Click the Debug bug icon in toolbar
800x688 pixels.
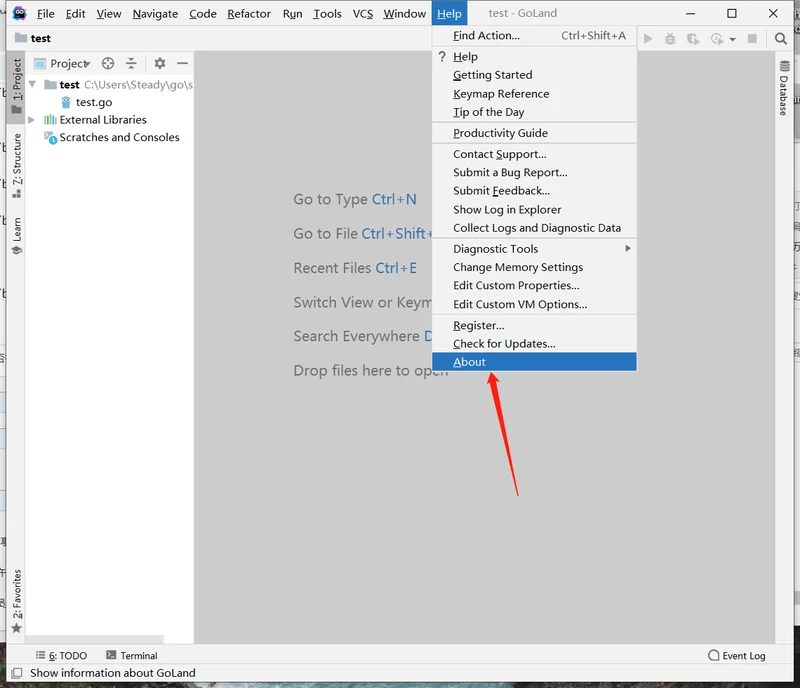coord(670,39)
